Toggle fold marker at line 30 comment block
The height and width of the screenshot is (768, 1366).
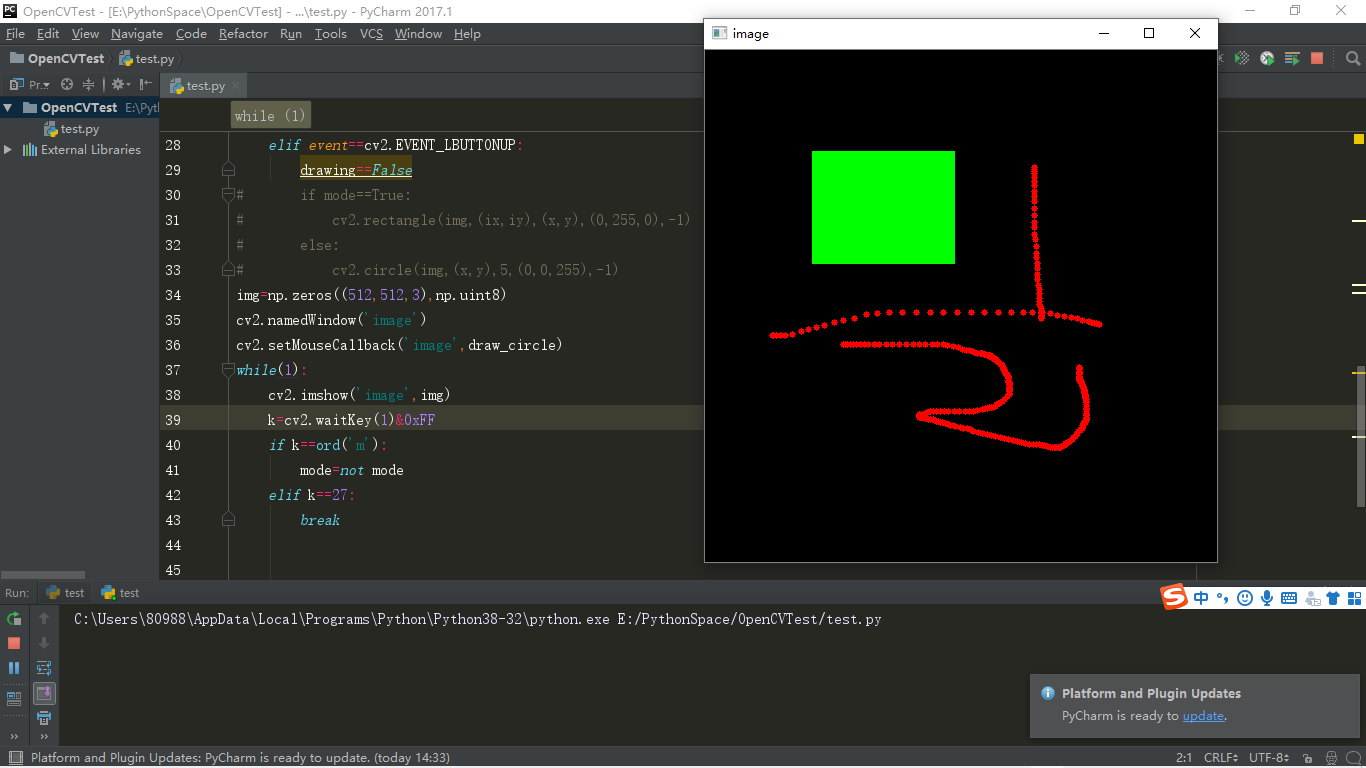point(228,195)
